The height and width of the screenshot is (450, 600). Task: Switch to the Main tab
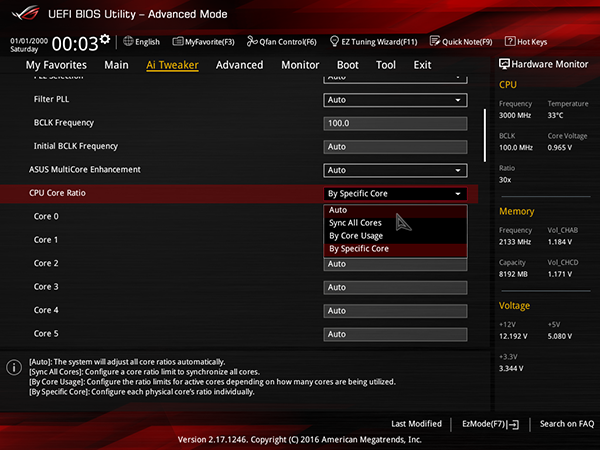pos(116,65)
